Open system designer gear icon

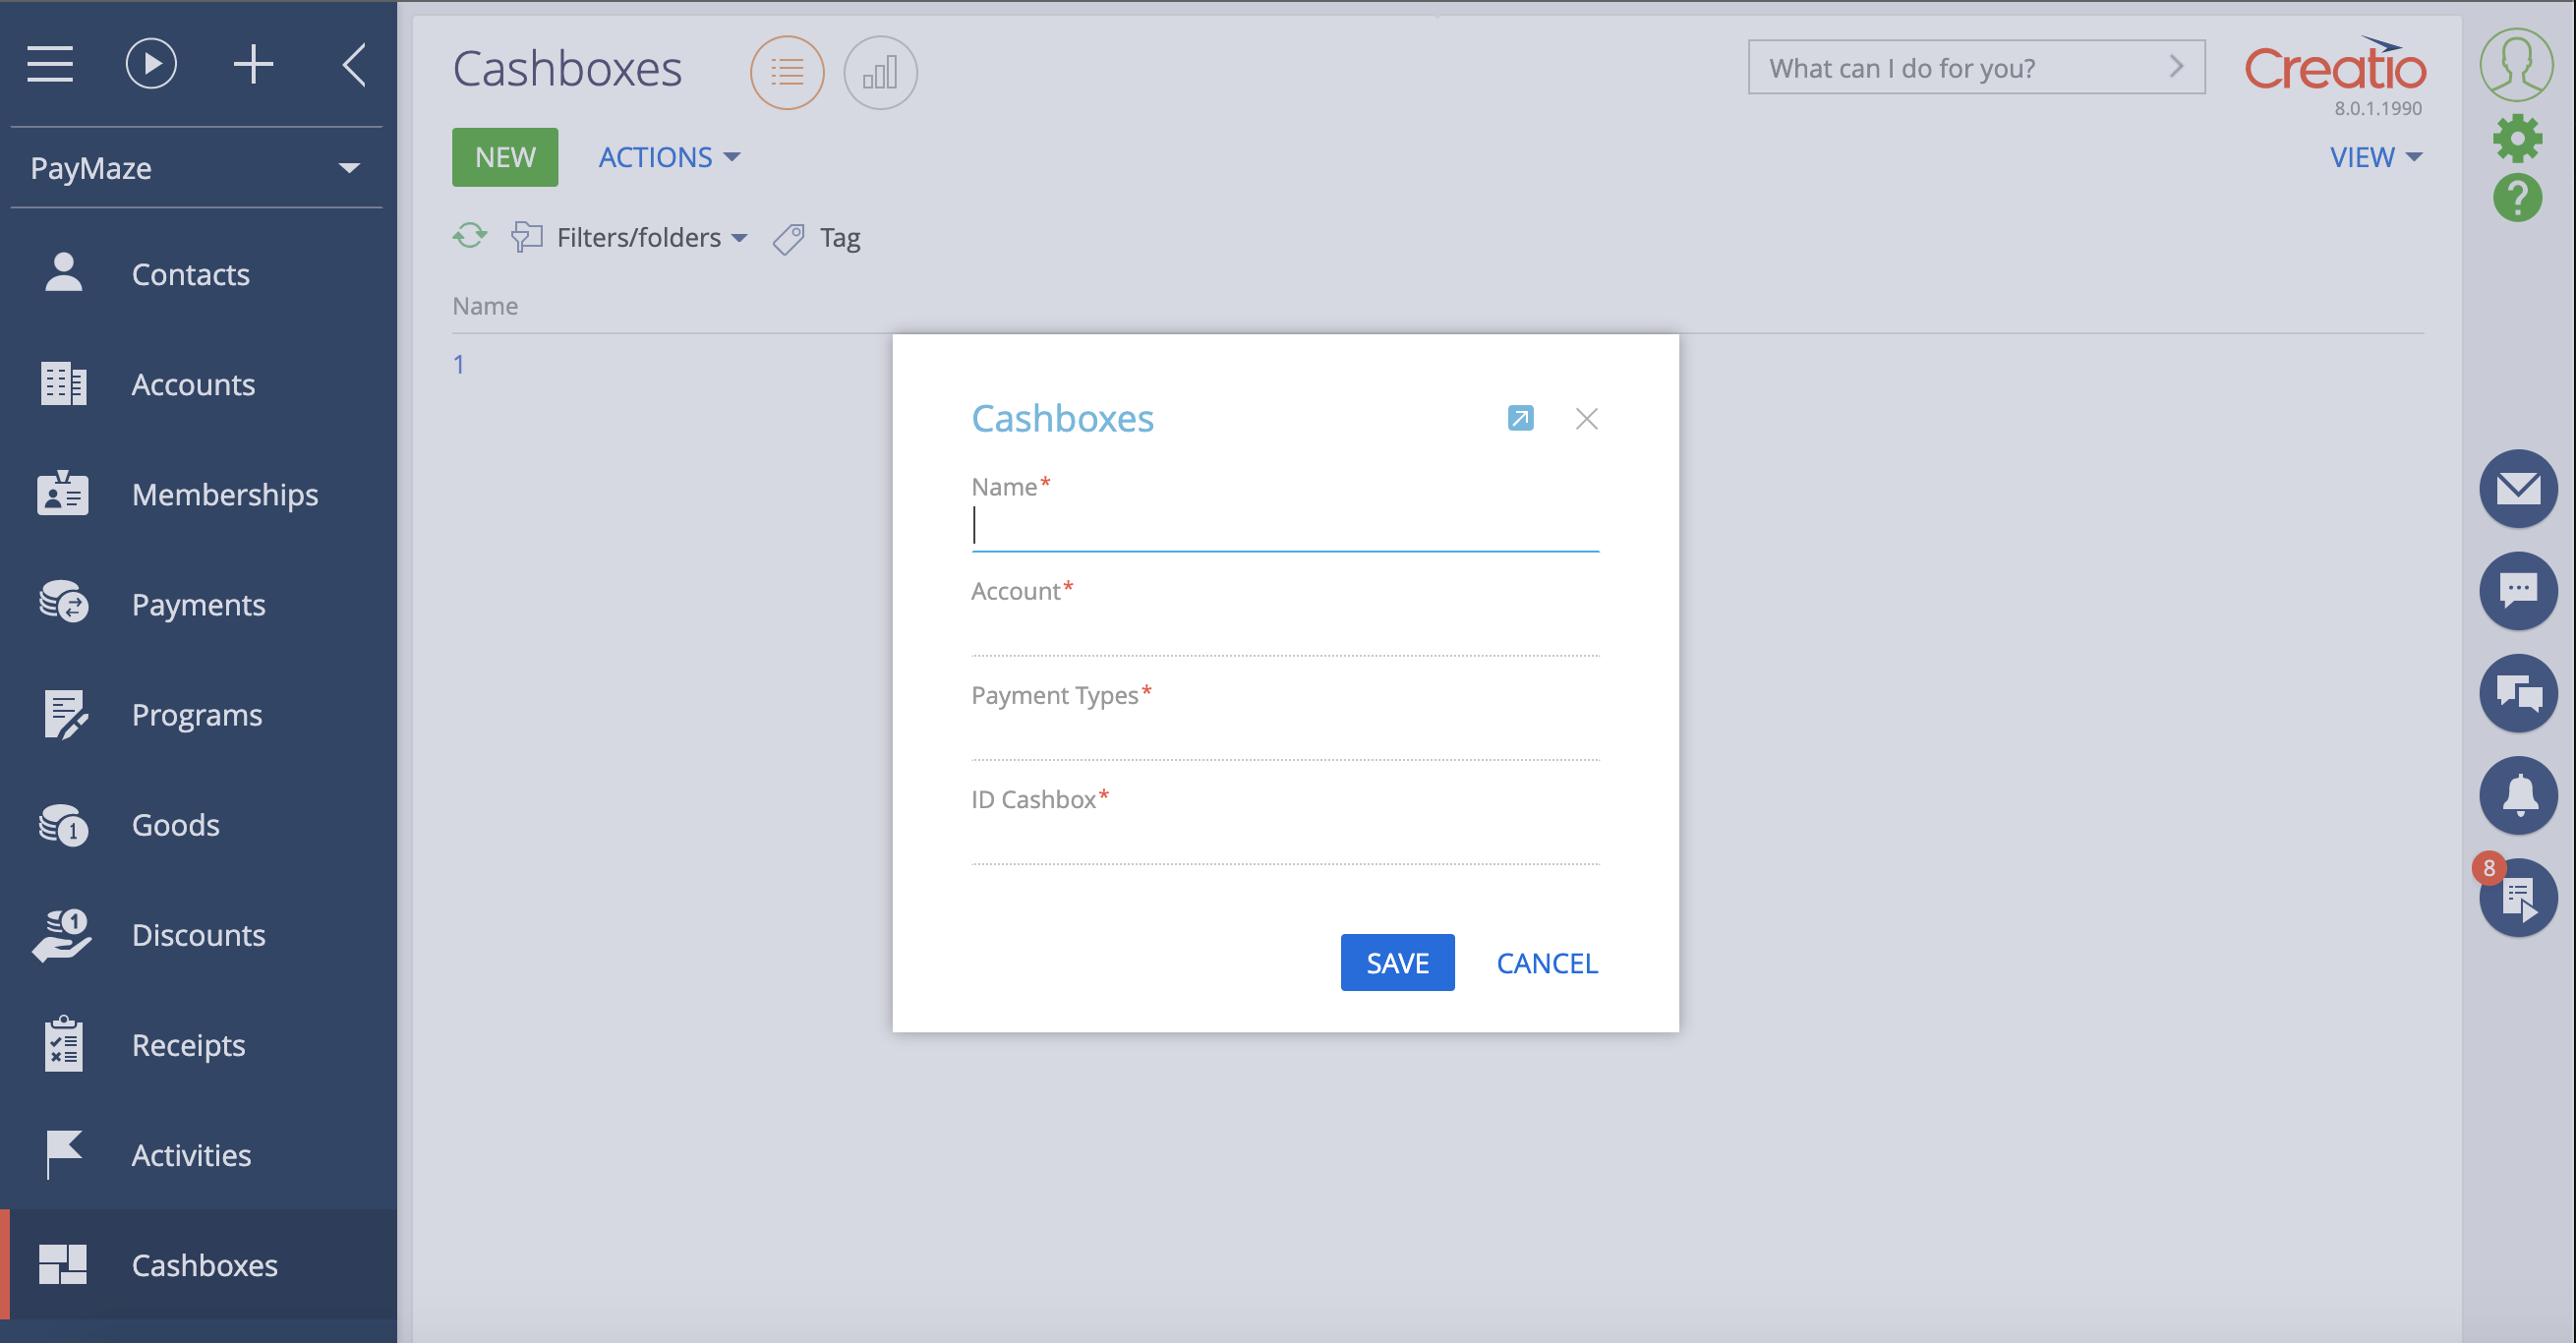tap(2517, 138)
